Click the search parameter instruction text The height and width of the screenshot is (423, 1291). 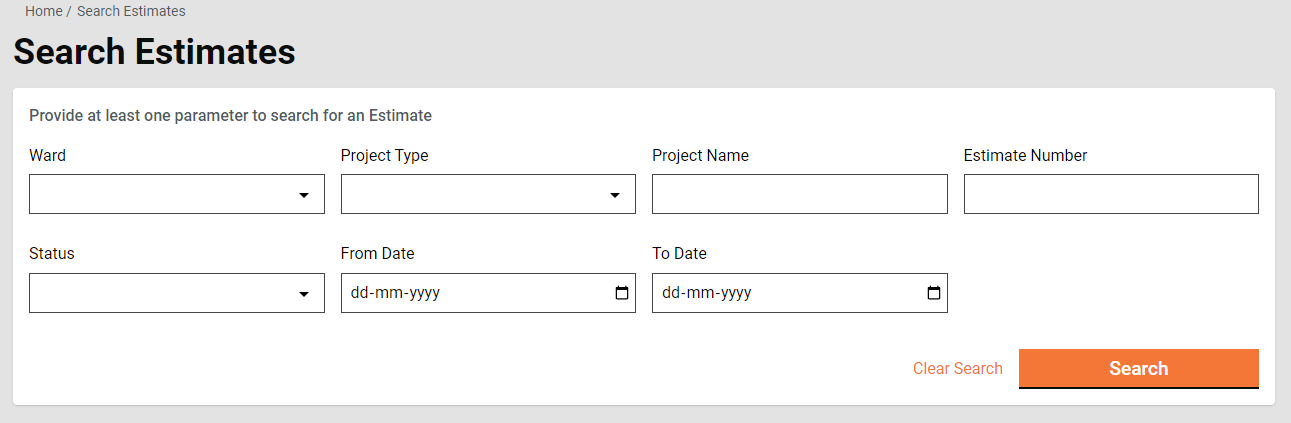coord(230,115)
